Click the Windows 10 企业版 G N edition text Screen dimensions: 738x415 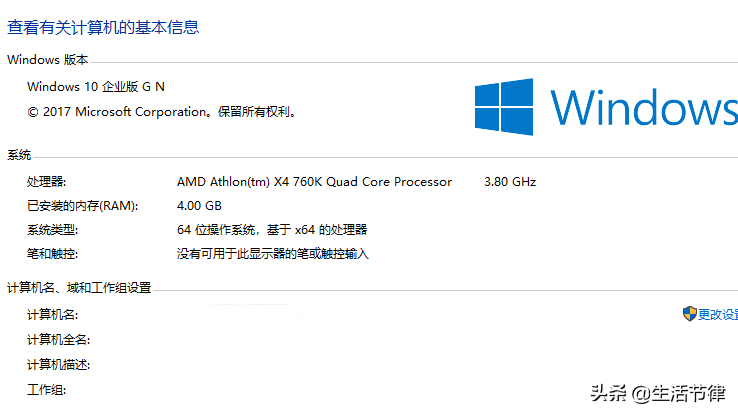click(96, 87)
